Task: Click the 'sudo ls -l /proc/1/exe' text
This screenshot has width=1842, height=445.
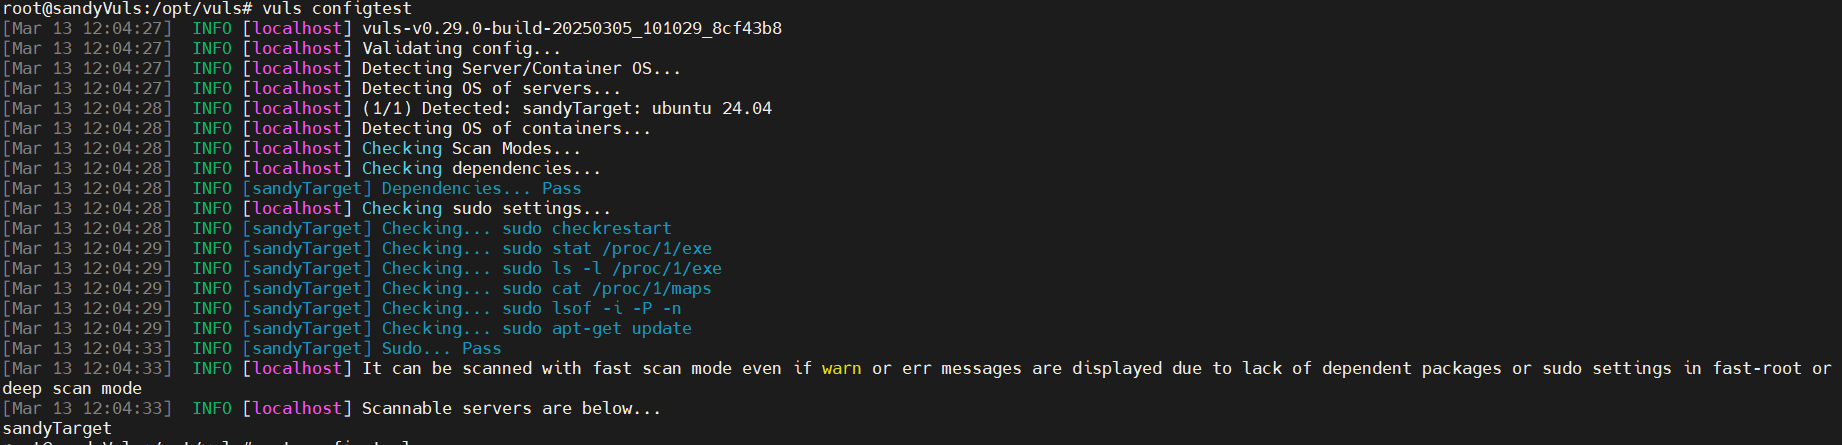Action: 611,269
